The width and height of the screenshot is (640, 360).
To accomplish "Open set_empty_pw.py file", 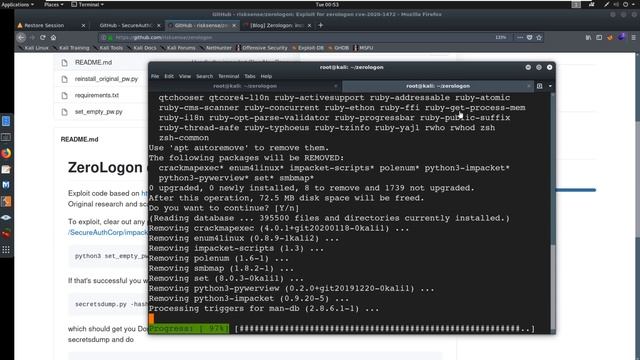I will (99, 111).
